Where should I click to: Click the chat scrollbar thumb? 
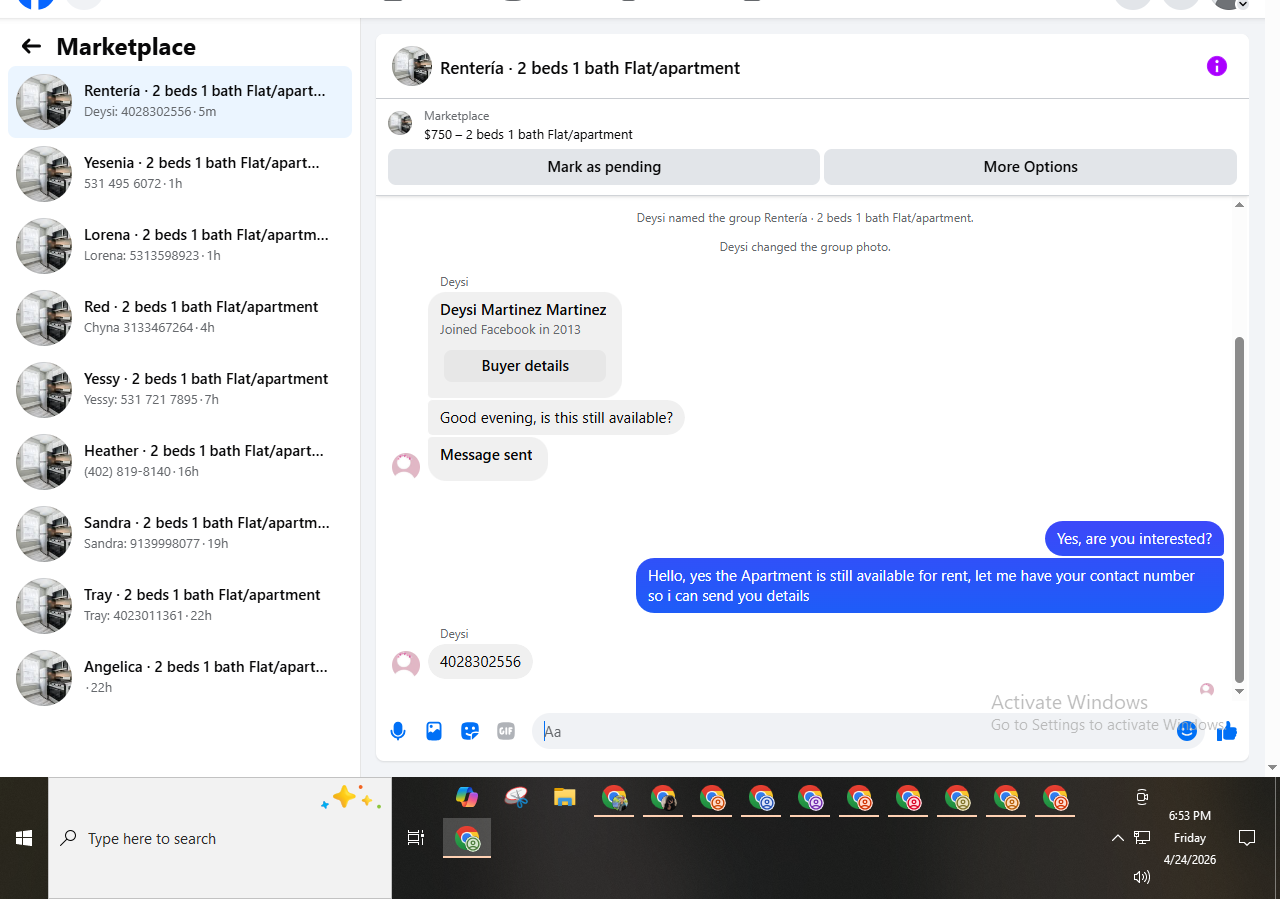pos(1240,509)
